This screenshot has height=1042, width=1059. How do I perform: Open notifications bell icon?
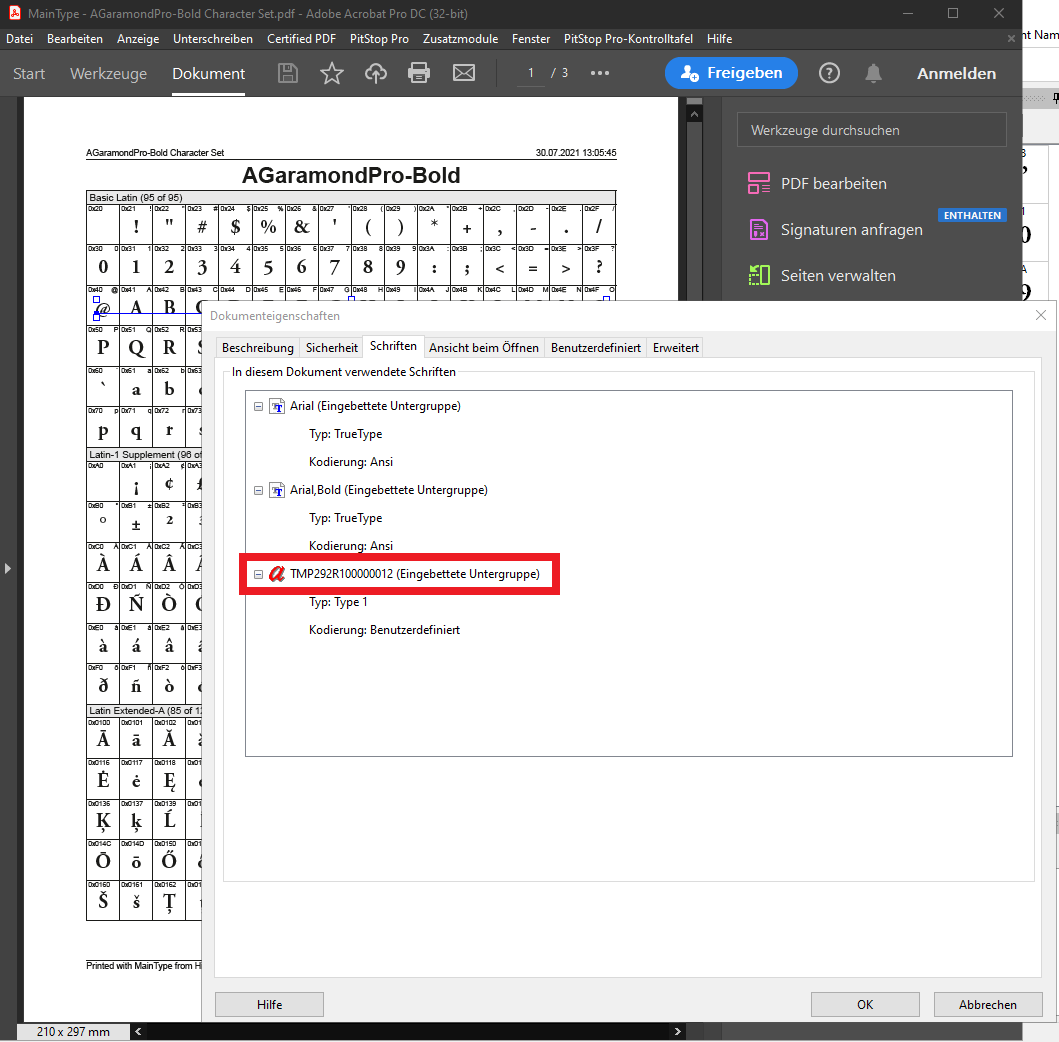click(873, 73)
